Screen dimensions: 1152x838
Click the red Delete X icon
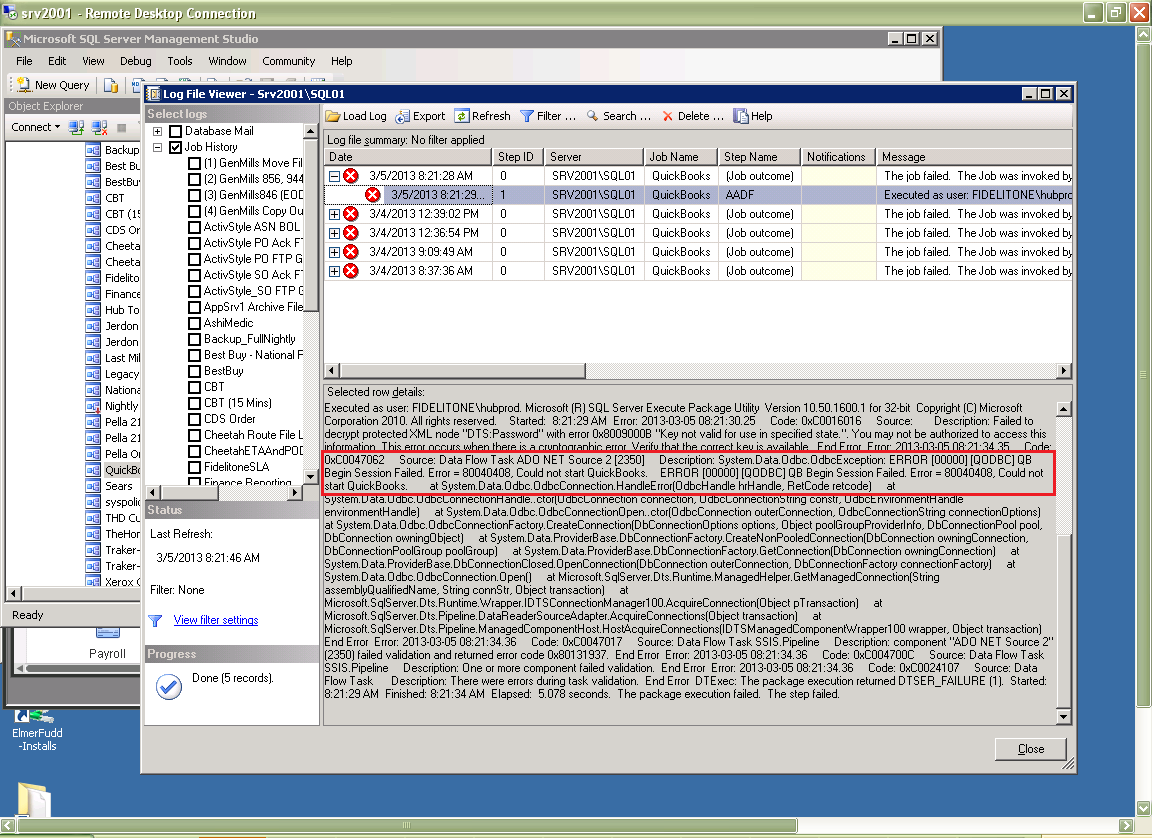click(x=667, y=116)
